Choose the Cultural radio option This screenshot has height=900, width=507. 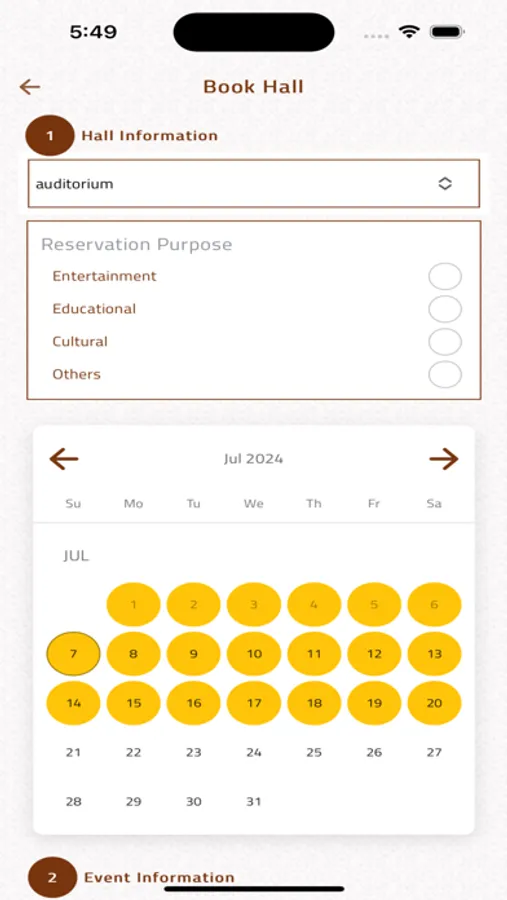[x=445, y=342]
